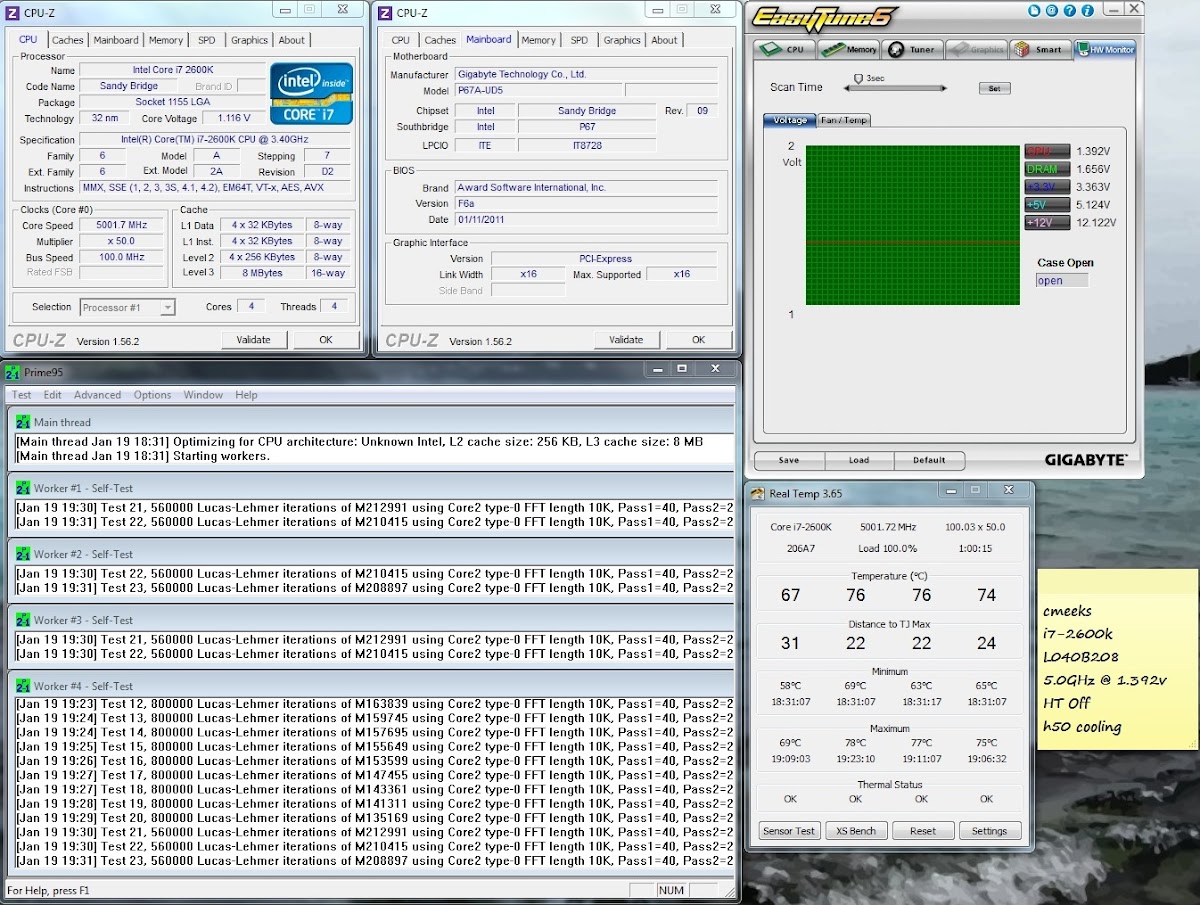The image size is (1200, 905).
Task: Click the motherboard Model value P67A-UD5
Action: click(536, 91)
